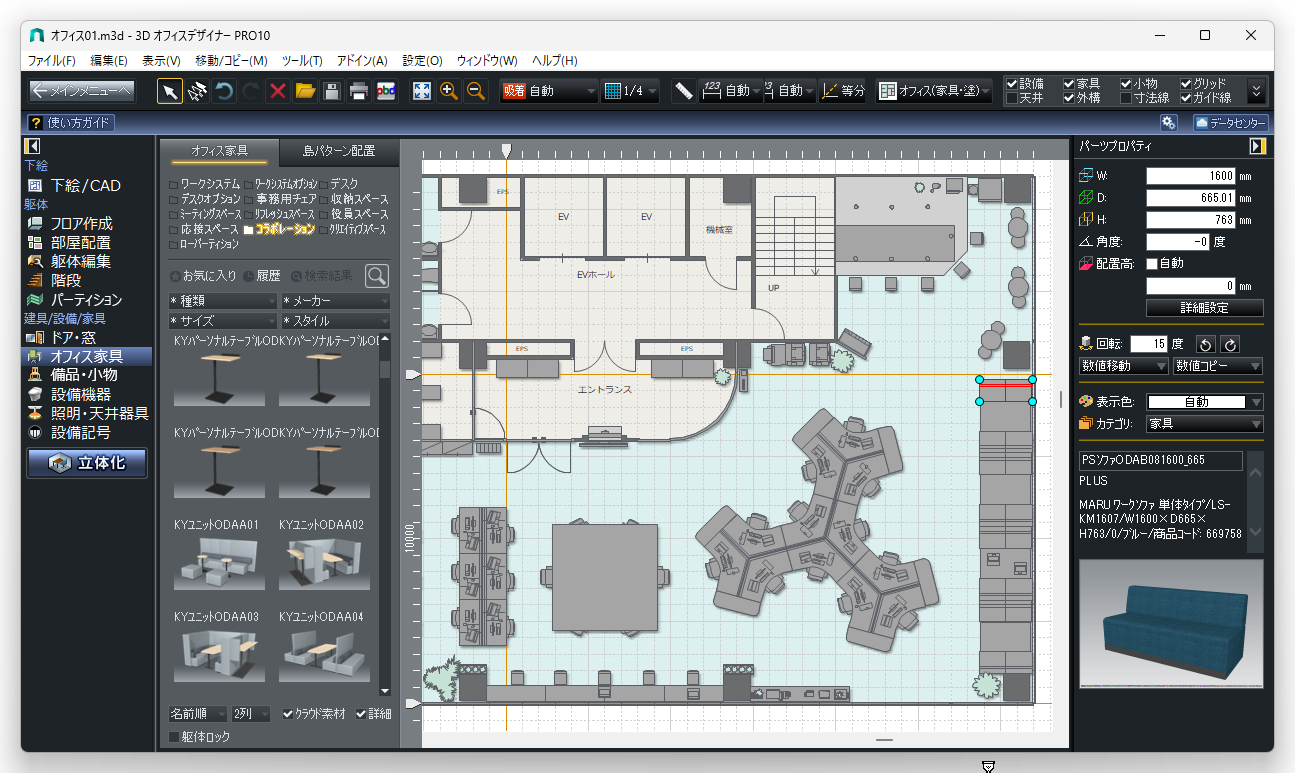This screenshot has width=1295, height=773.
Task: Click the printer icon in toolbar
Action: [359, 91]
